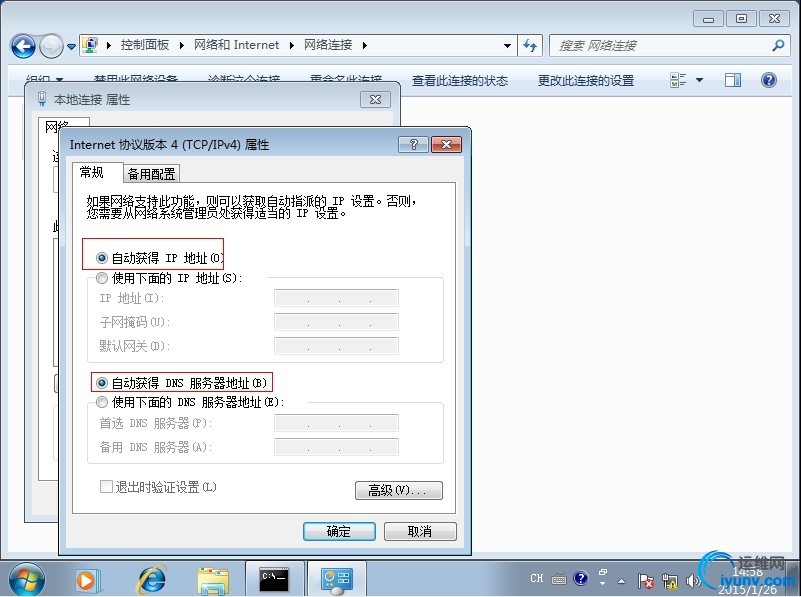The width and height of the screenshot is (801, 597).
Task: Click the 备用 DNS 服务器 input field
Action: point(336,447)
